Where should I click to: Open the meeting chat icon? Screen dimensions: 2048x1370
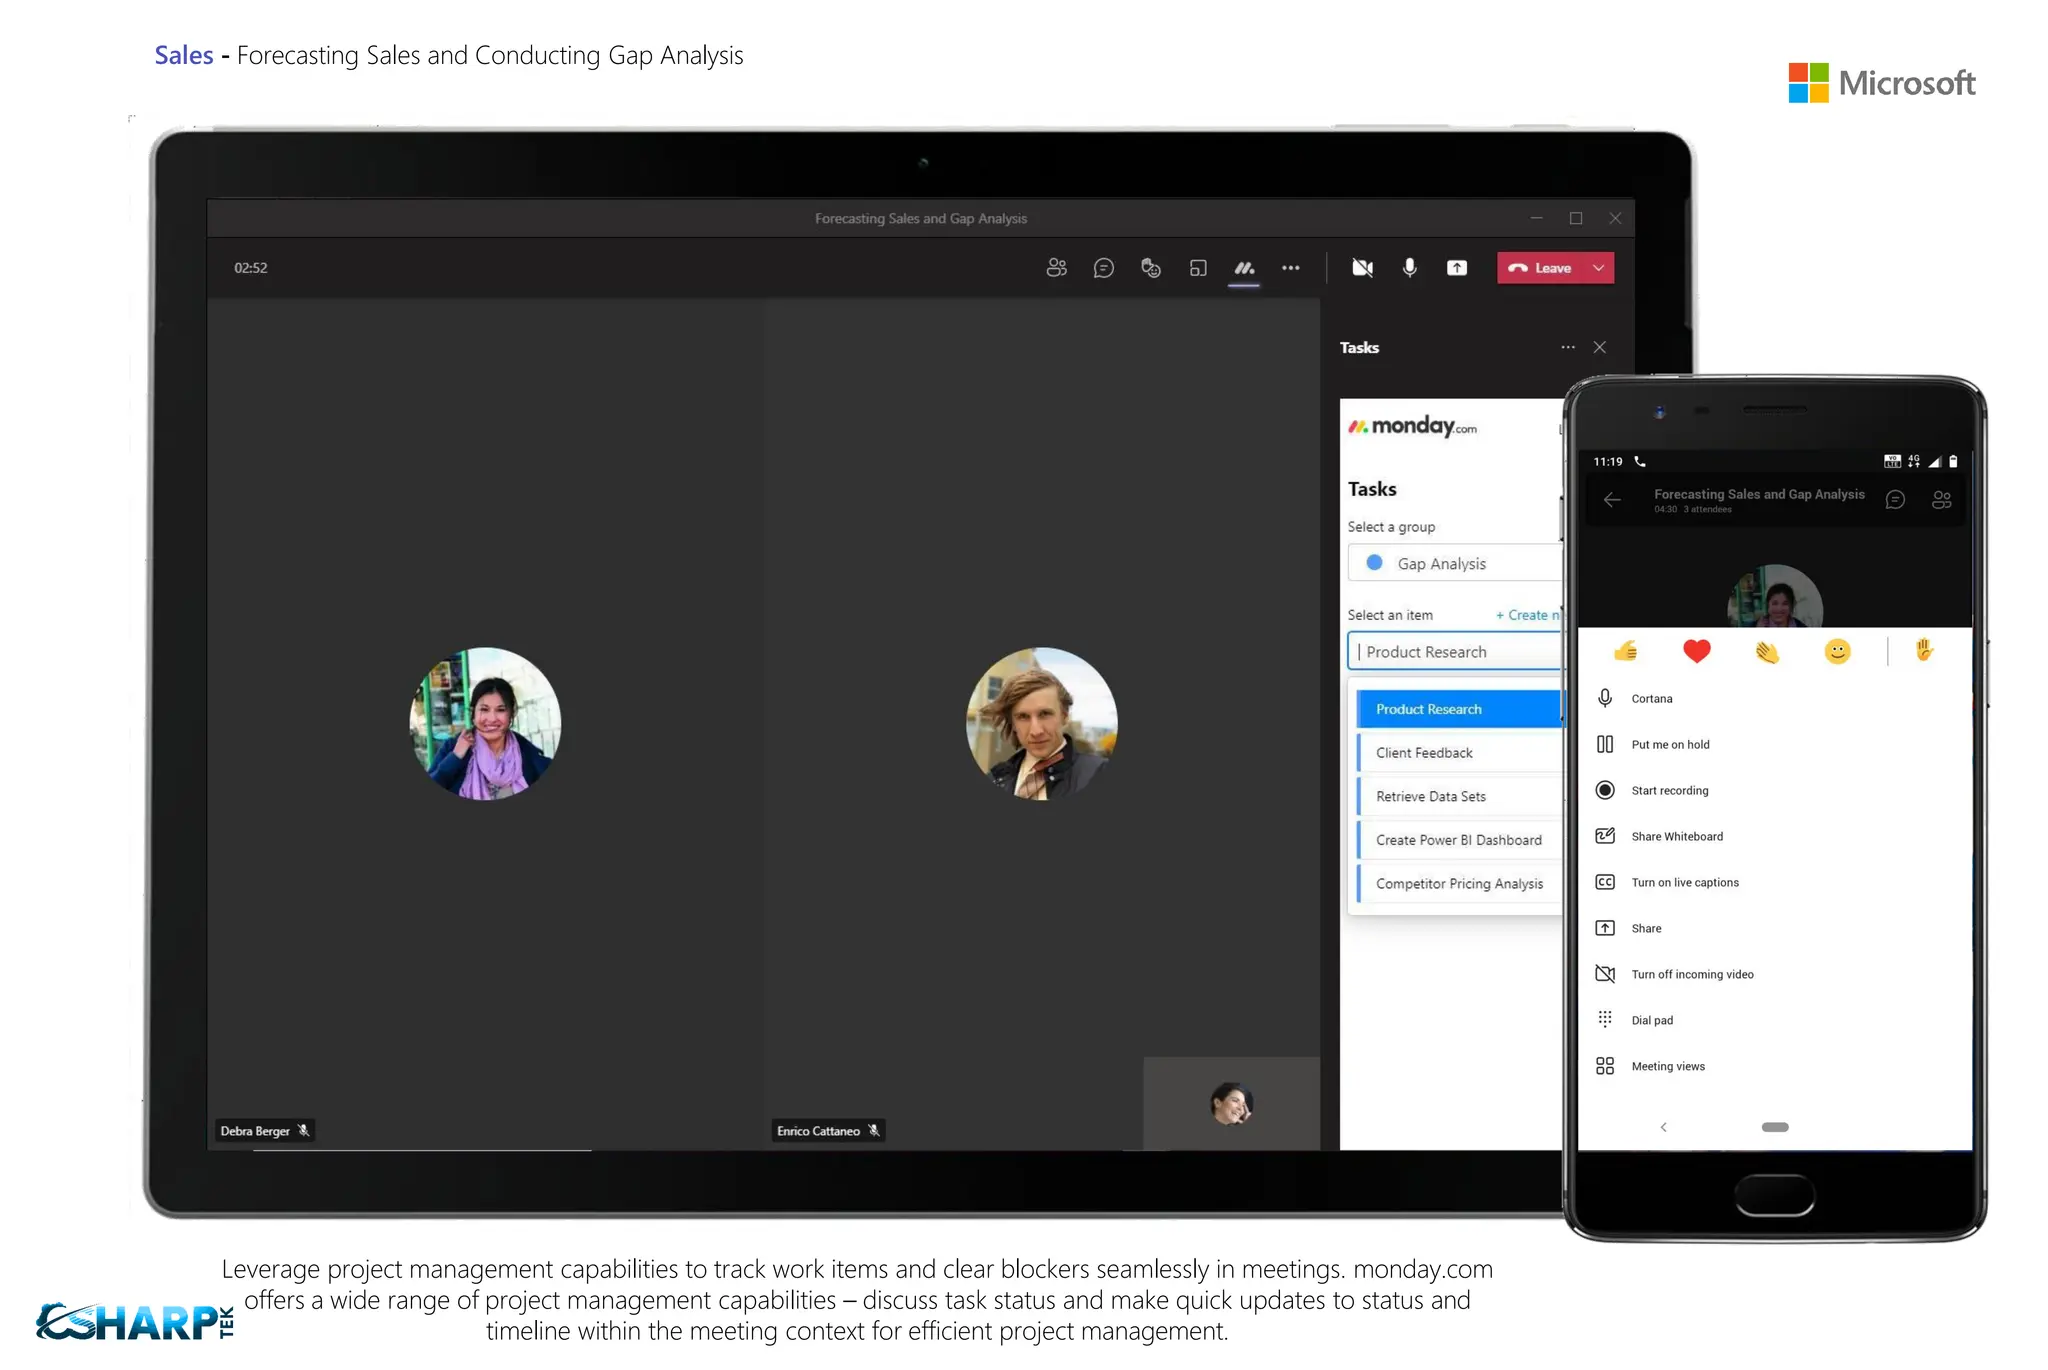pos(1103,268)
